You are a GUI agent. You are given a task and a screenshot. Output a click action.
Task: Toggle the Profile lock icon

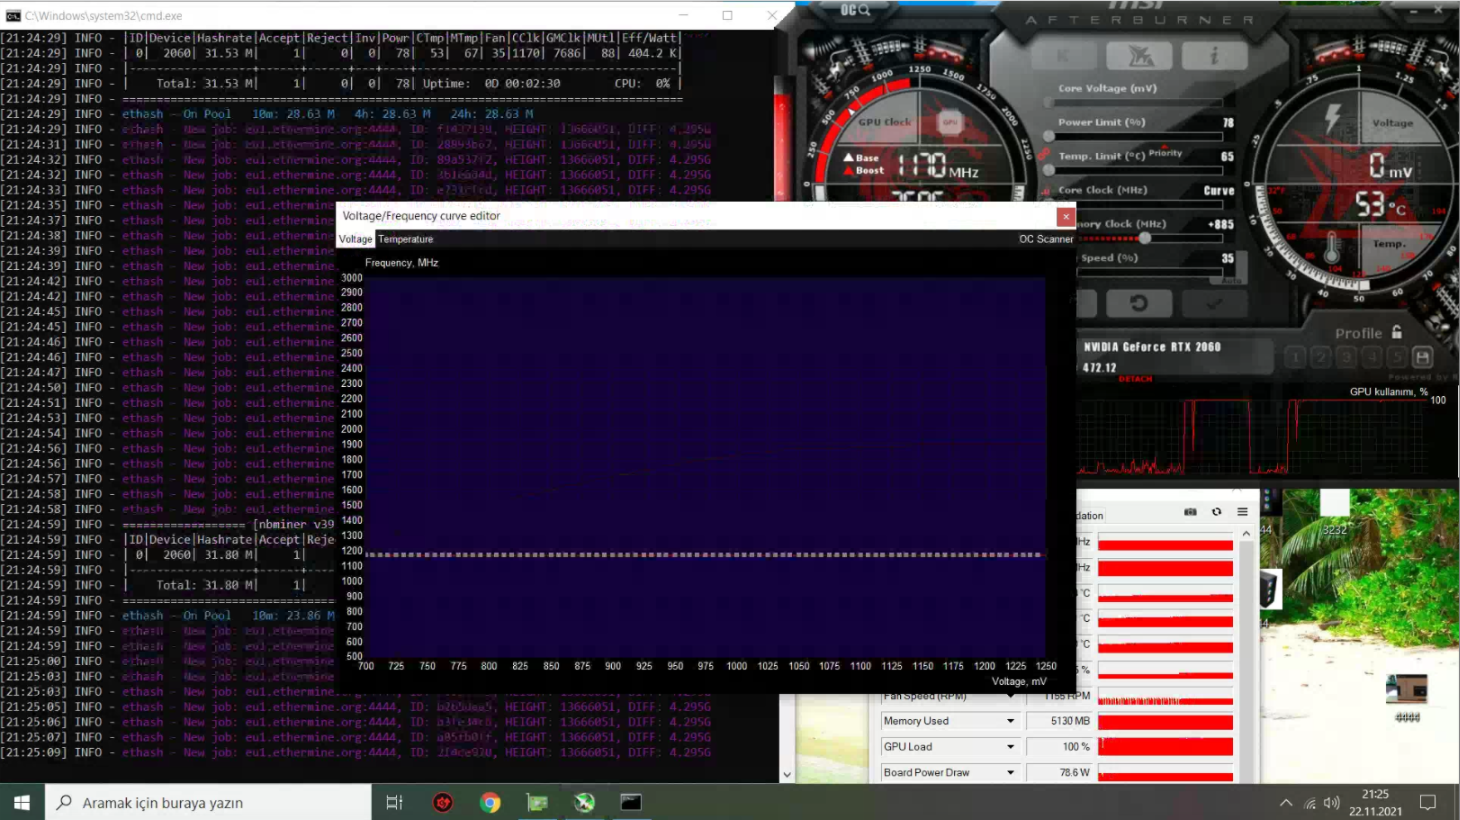tap(1397, 332)
